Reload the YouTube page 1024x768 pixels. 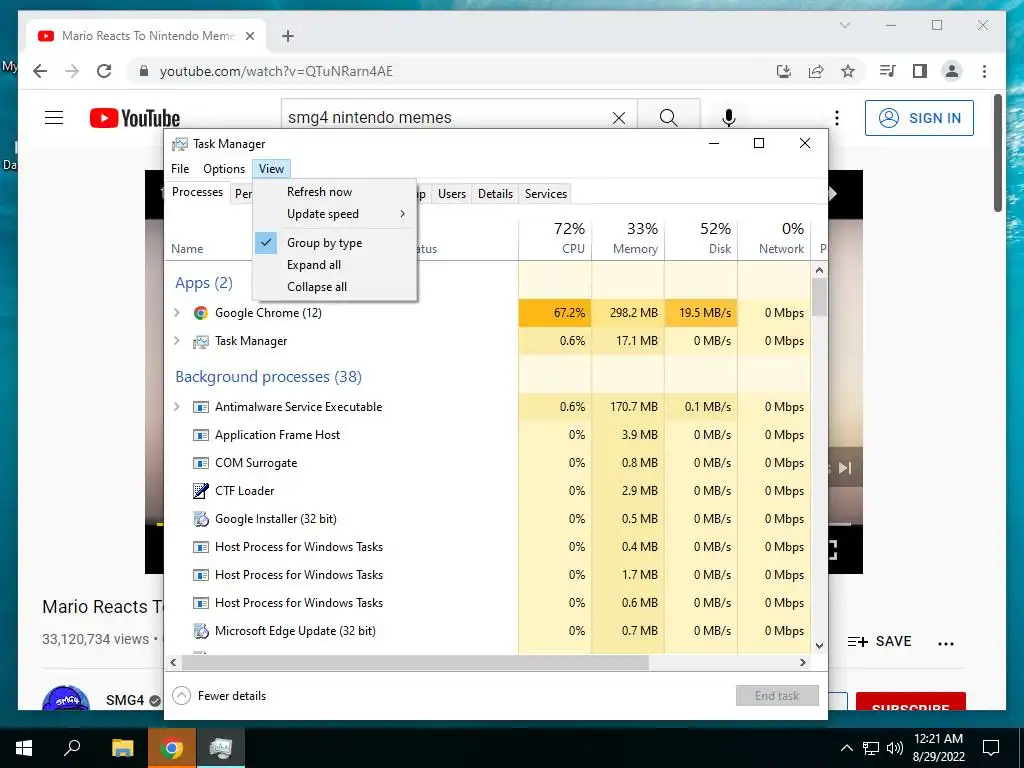pos(104,71)
